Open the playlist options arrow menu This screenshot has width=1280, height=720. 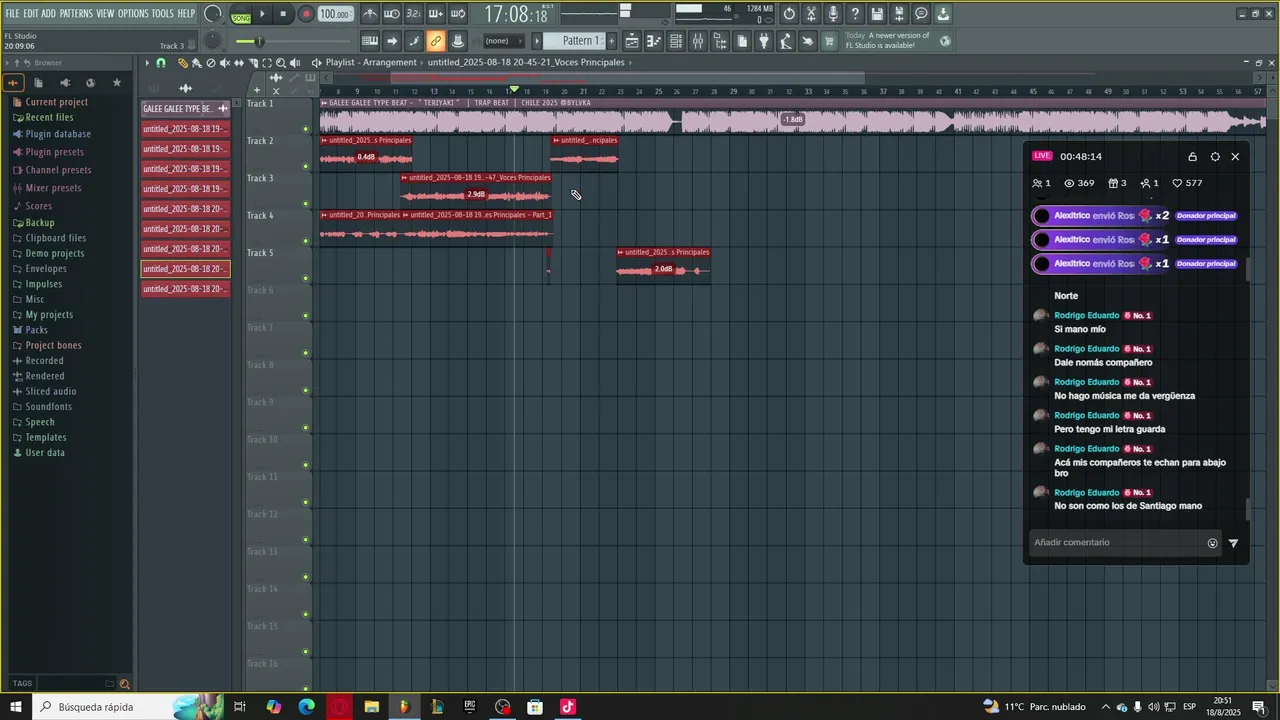click(x=147, y=62)
